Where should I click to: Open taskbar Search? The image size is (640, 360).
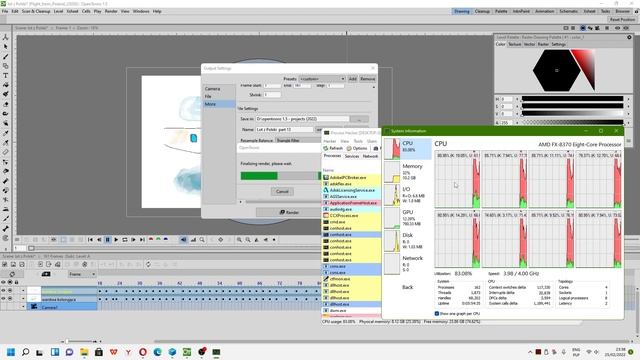pos(25,352)
